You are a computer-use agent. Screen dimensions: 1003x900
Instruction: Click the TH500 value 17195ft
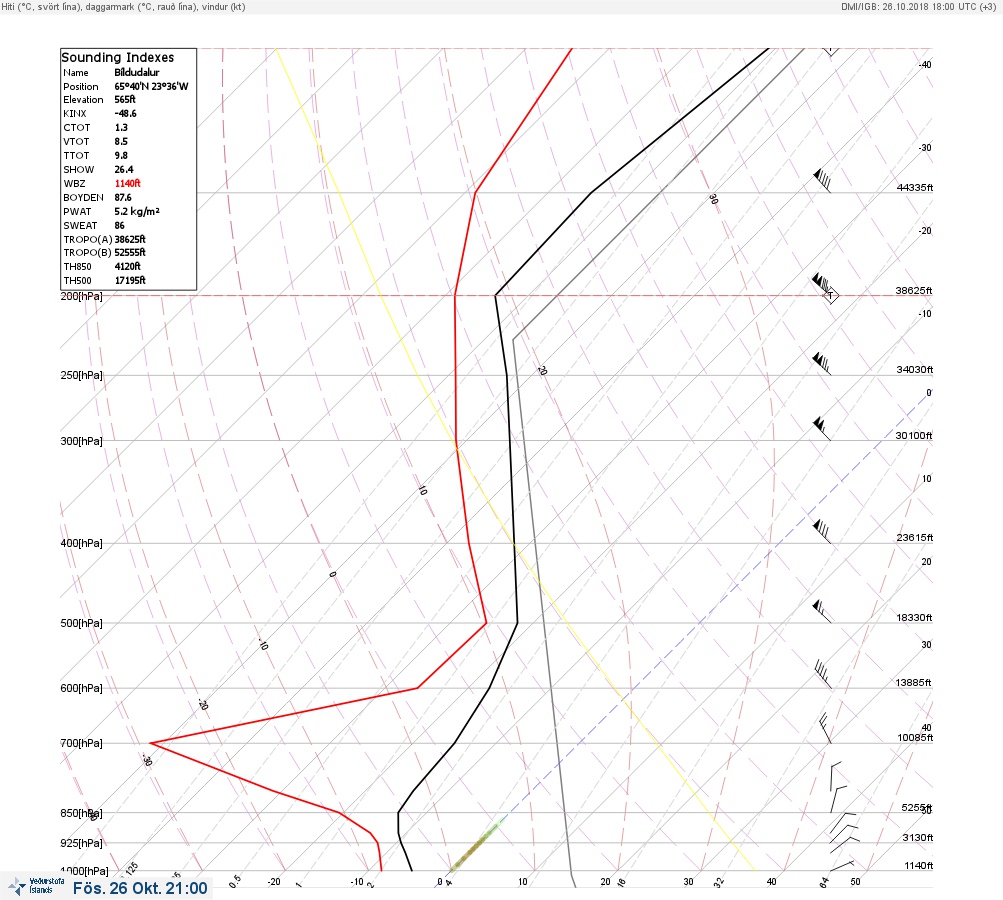click(x=130, y=280)
